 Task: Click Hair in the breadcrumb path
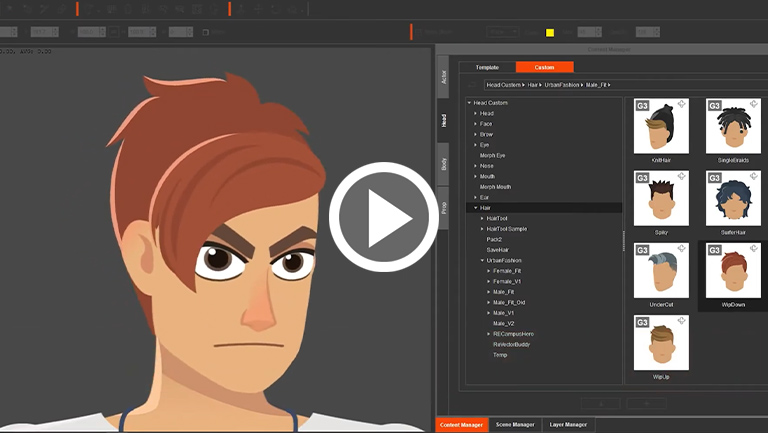pos(532,85)
